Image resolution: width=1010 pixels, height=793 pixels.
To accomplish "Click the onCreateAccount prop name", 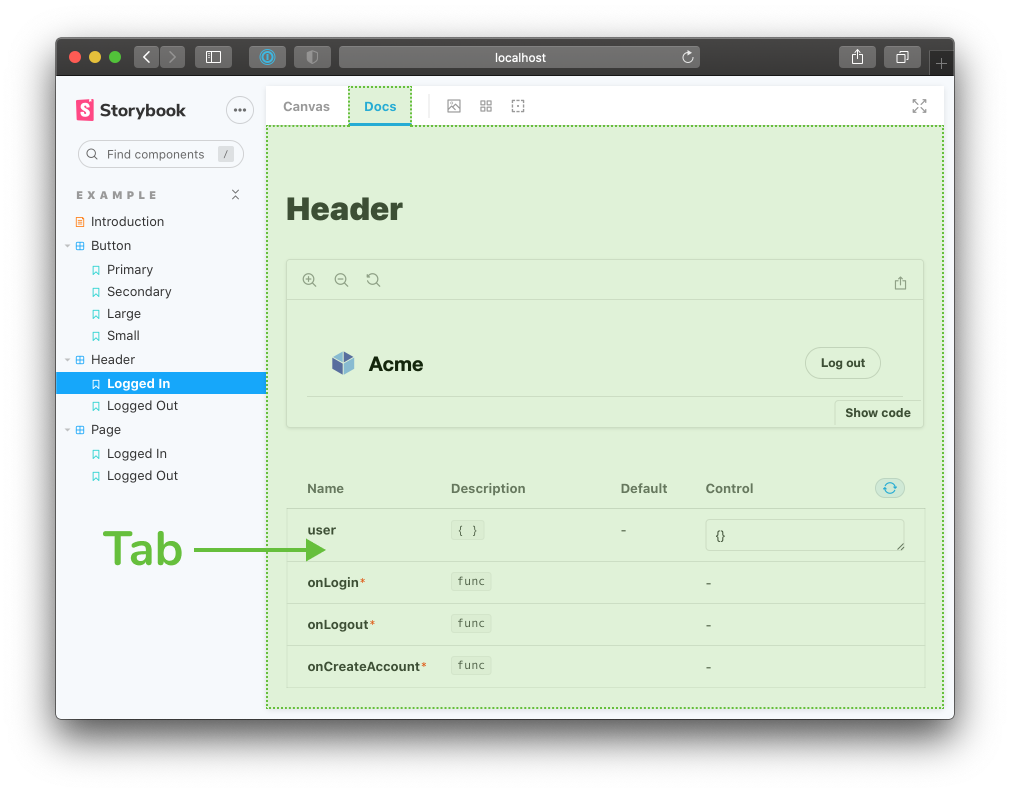I will pos(363,667).
